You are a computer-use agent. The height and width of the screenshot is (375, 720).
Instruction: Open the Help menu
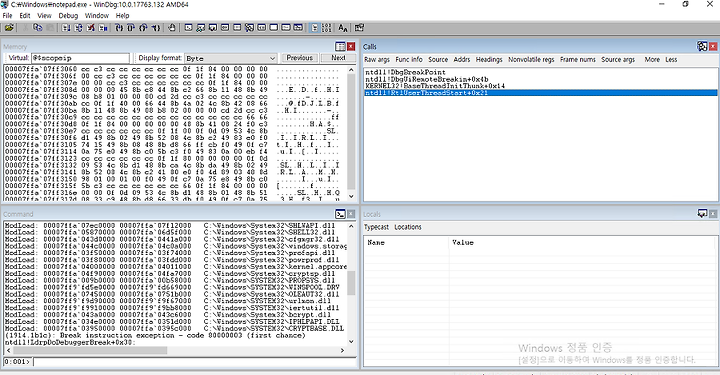[123, 16]
